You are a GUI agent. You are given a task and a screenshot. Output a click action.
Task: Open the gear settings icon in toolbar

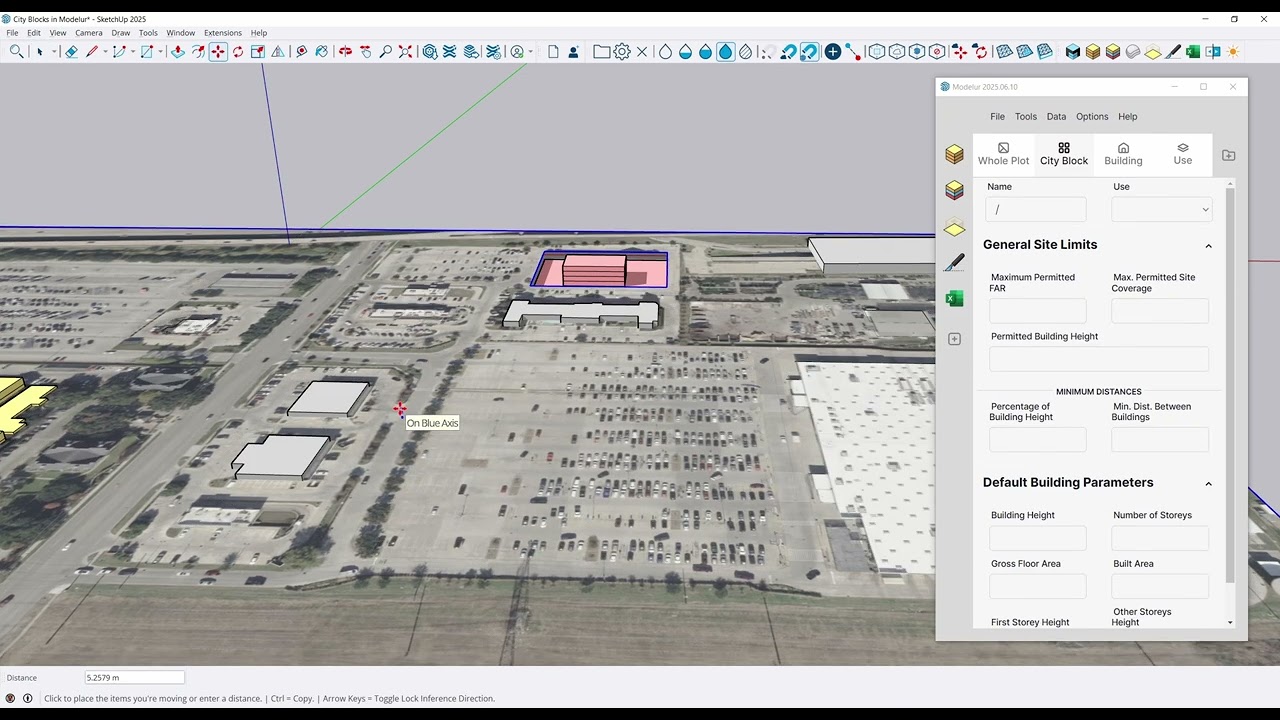click(622, 52)
